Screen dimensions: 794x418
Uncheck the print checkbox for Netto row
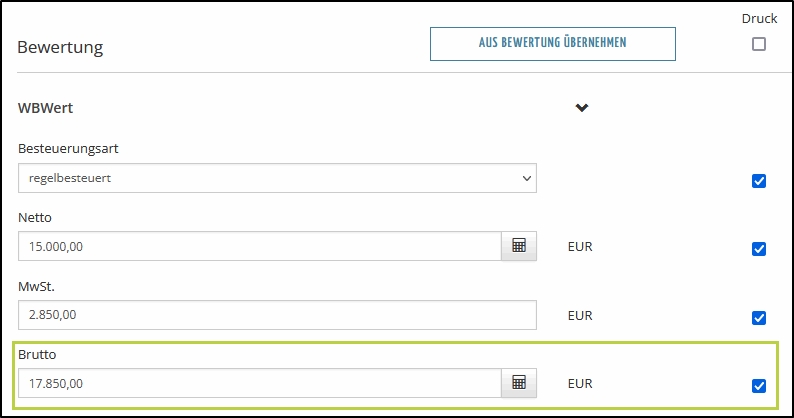pos(759,249)
